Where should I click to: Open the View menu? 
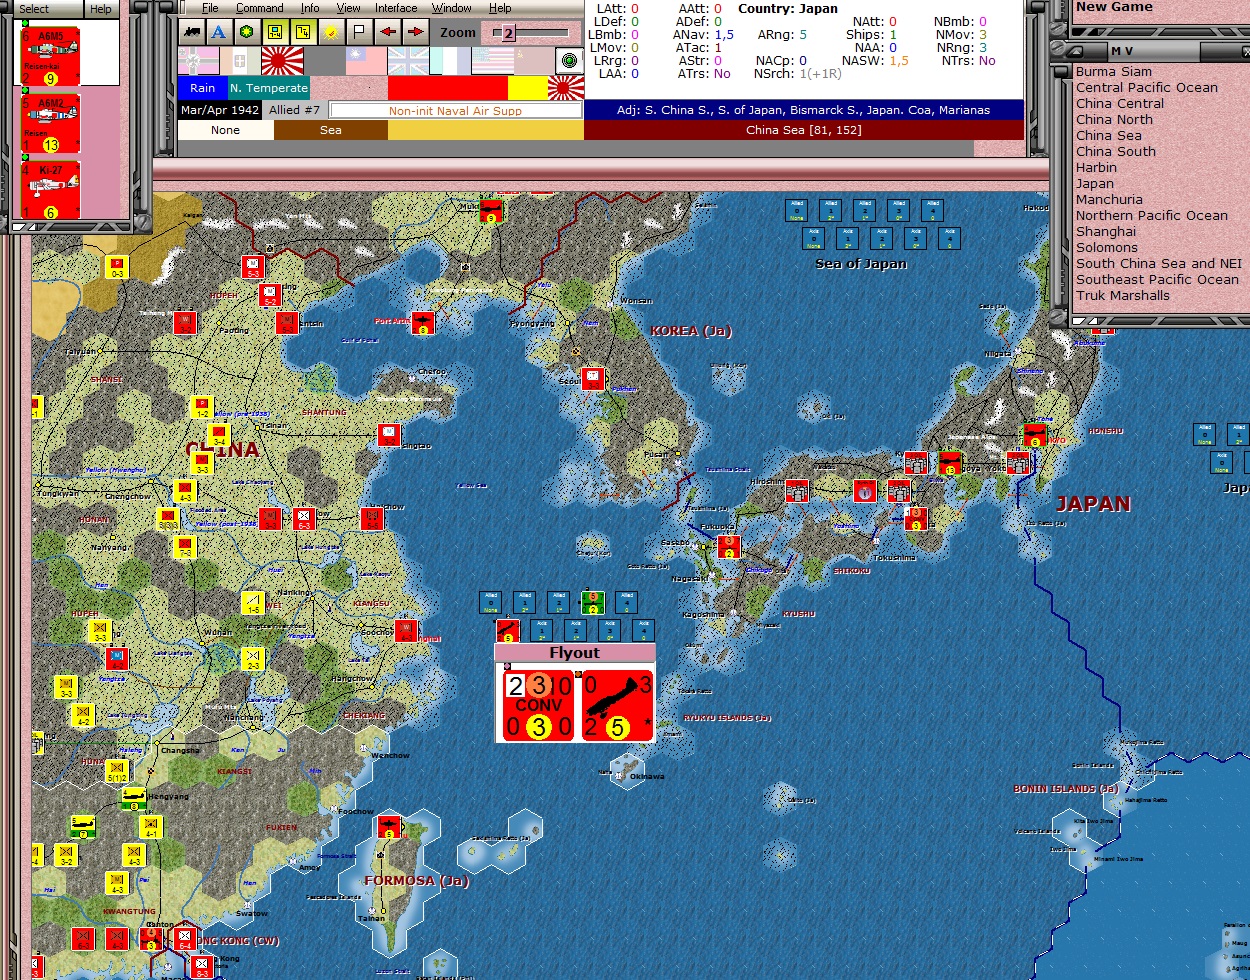click(x=348, y=8)
